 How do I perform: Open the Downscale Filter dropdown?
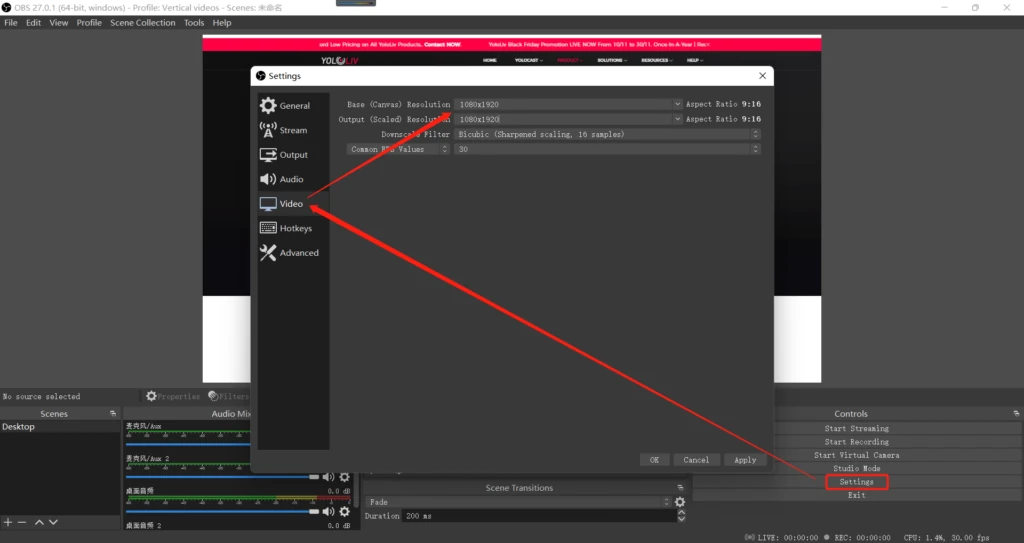click(755, 134)
